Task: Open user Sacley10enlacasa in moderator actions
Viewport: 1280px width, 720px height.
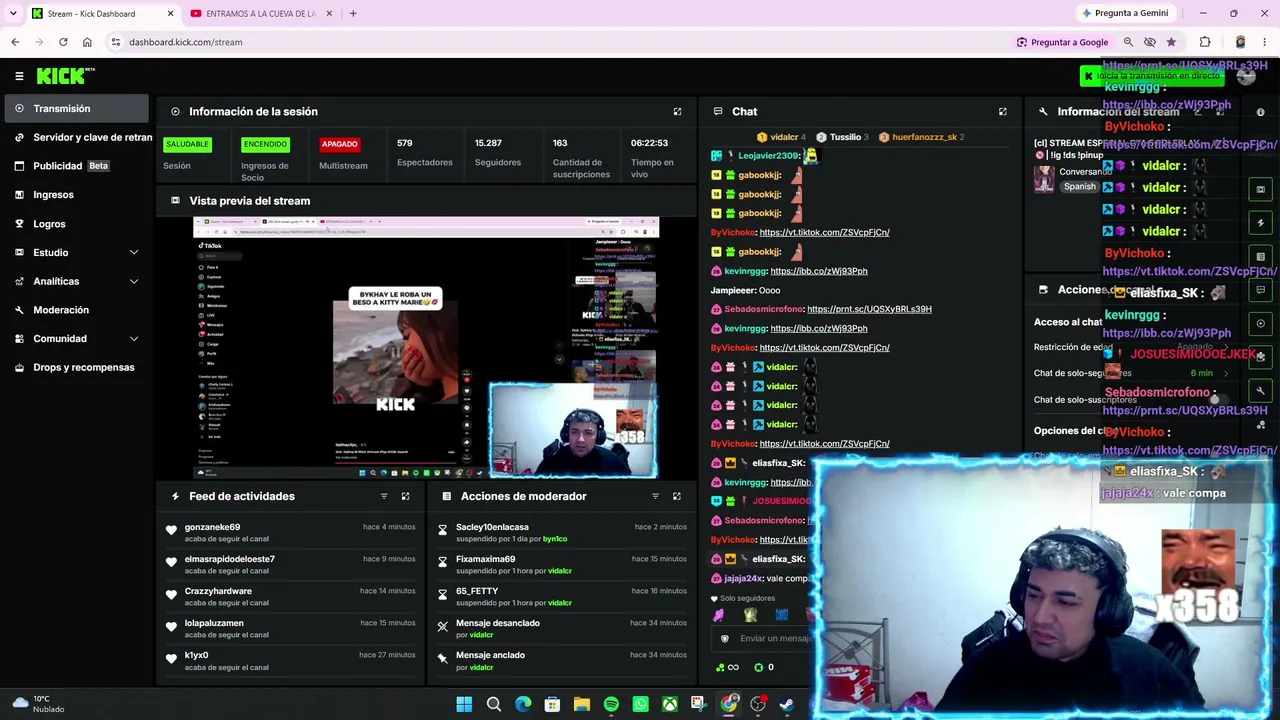Action: coord(492,527)
